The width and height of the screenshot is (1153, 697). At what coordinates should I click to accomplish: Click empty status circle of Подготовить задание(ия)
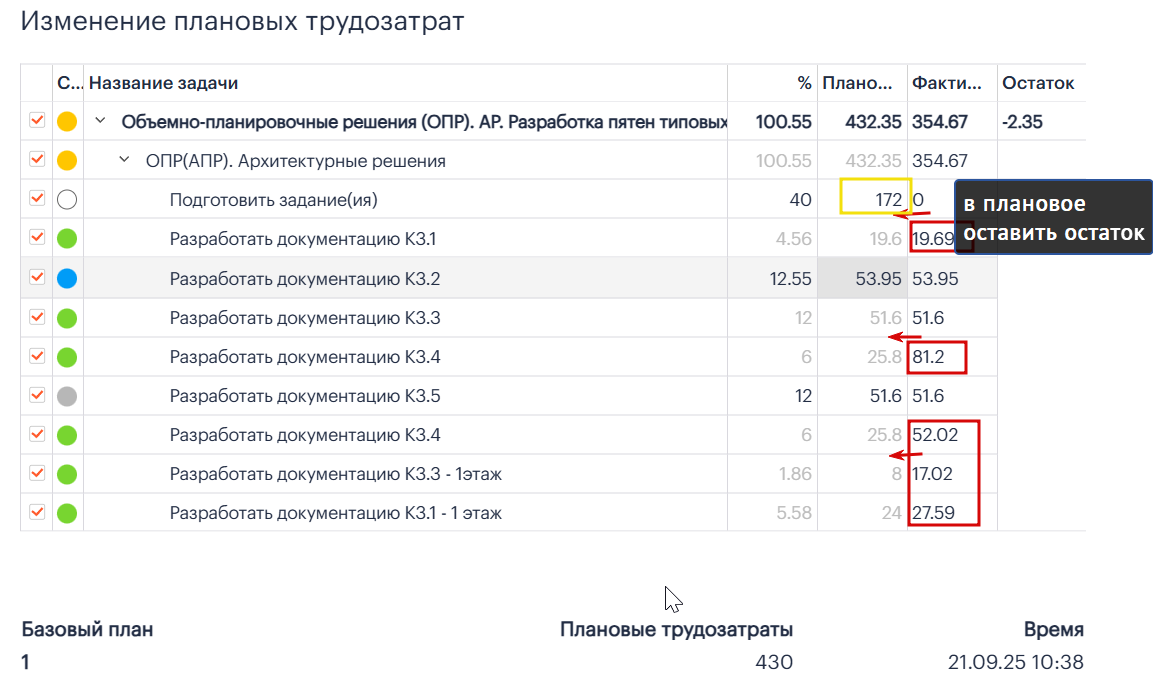pos(67,199)
